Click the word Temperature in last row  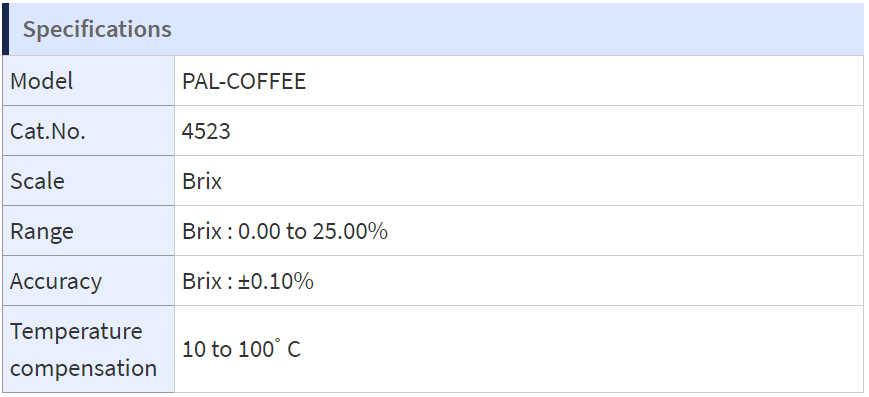[76, 331]
